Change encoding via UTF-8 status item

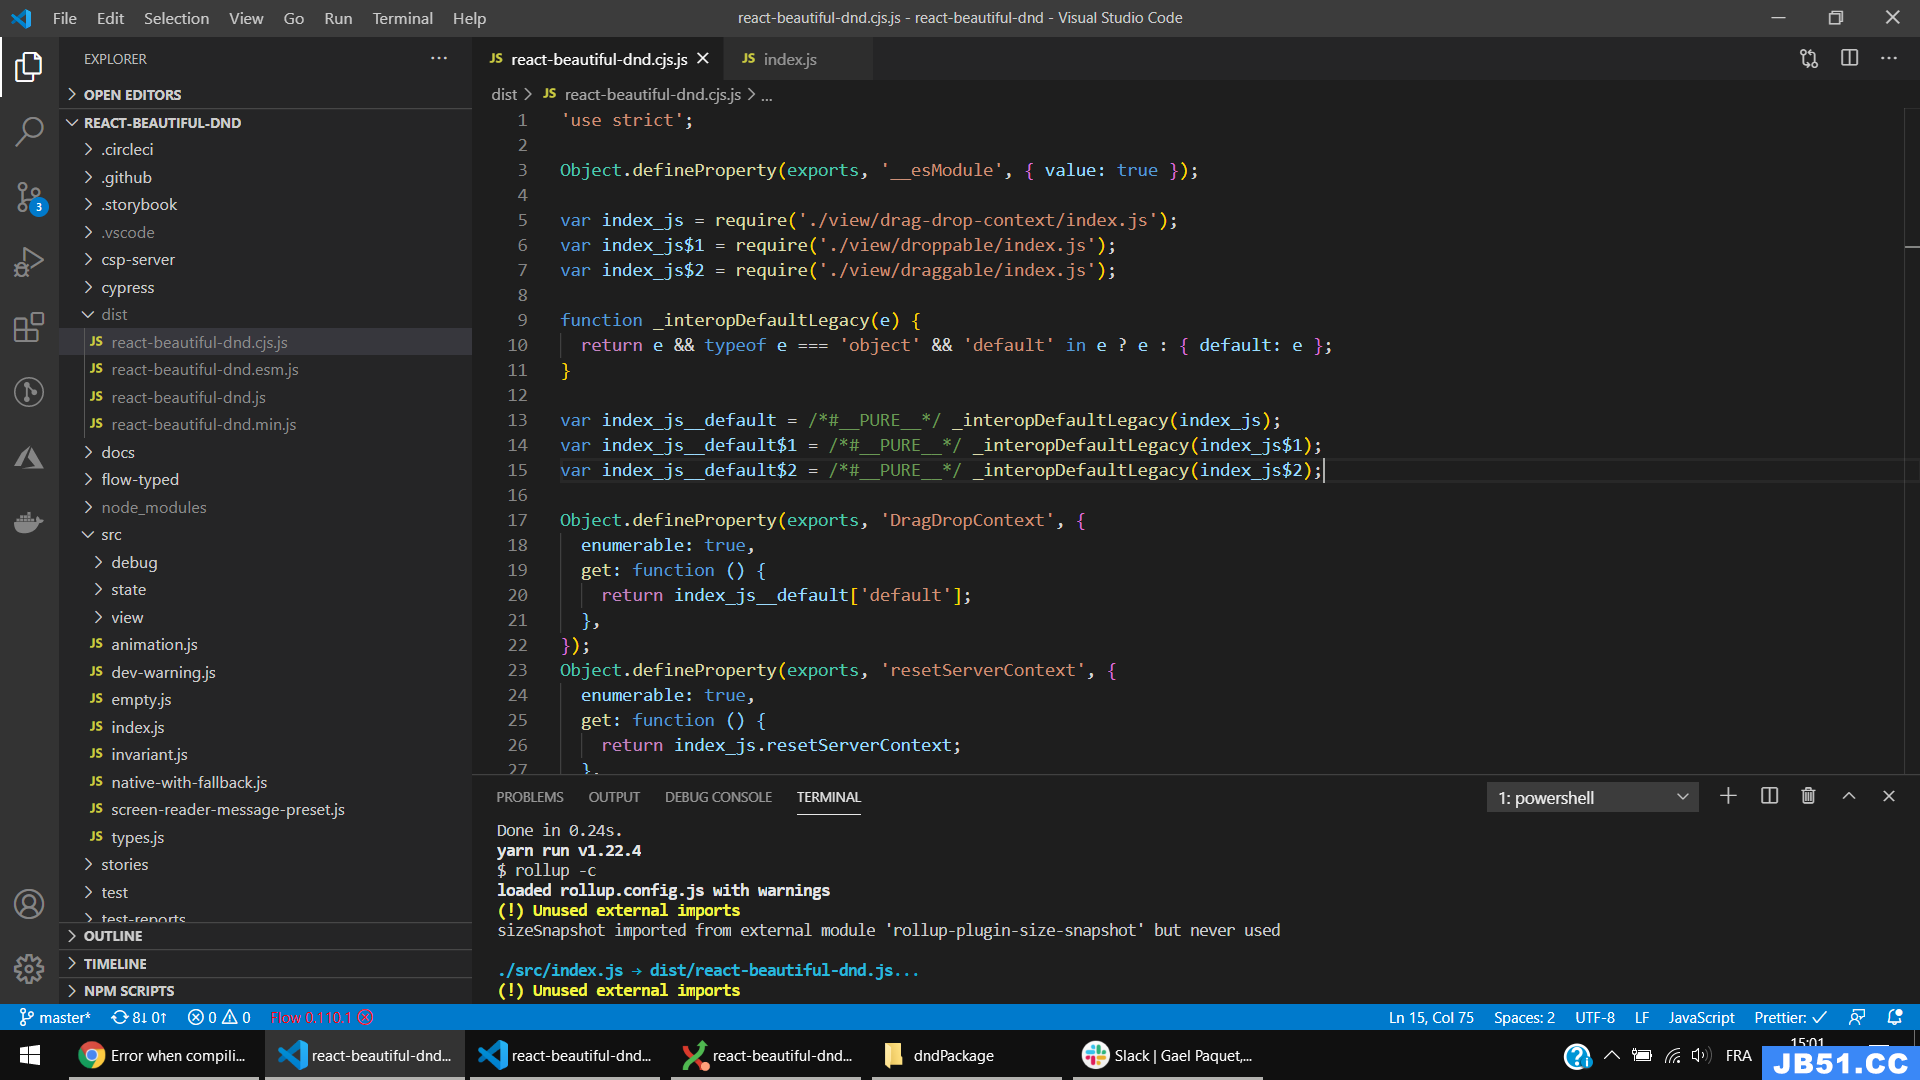pos(1595,1017)
